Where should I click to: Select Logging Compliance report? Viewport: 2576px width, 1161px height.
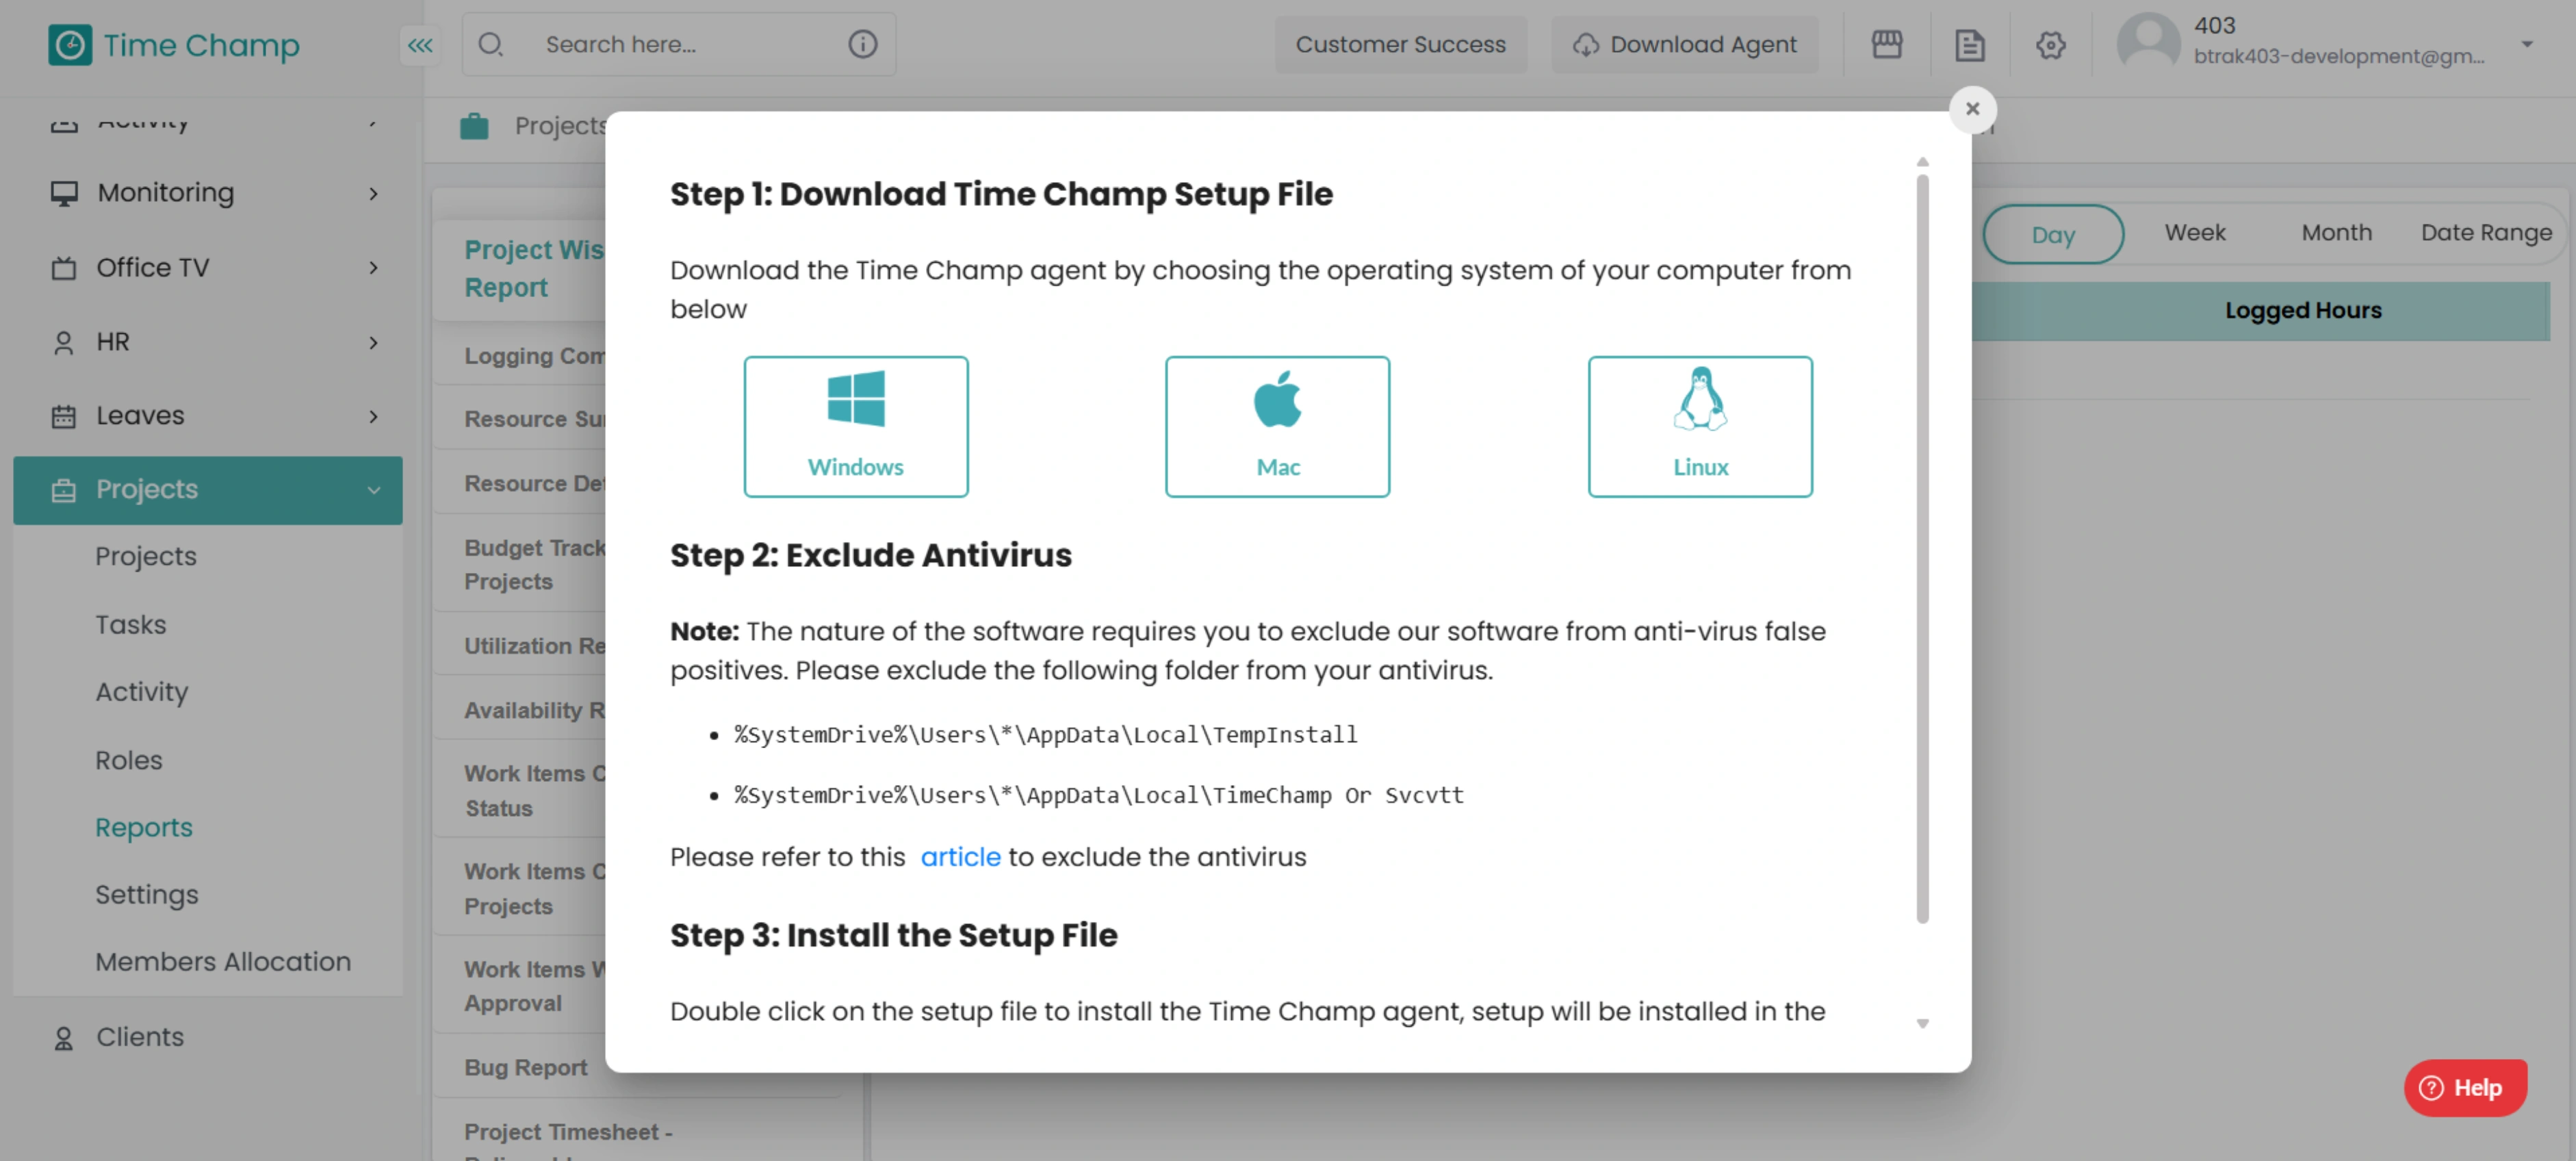[534, 356]
